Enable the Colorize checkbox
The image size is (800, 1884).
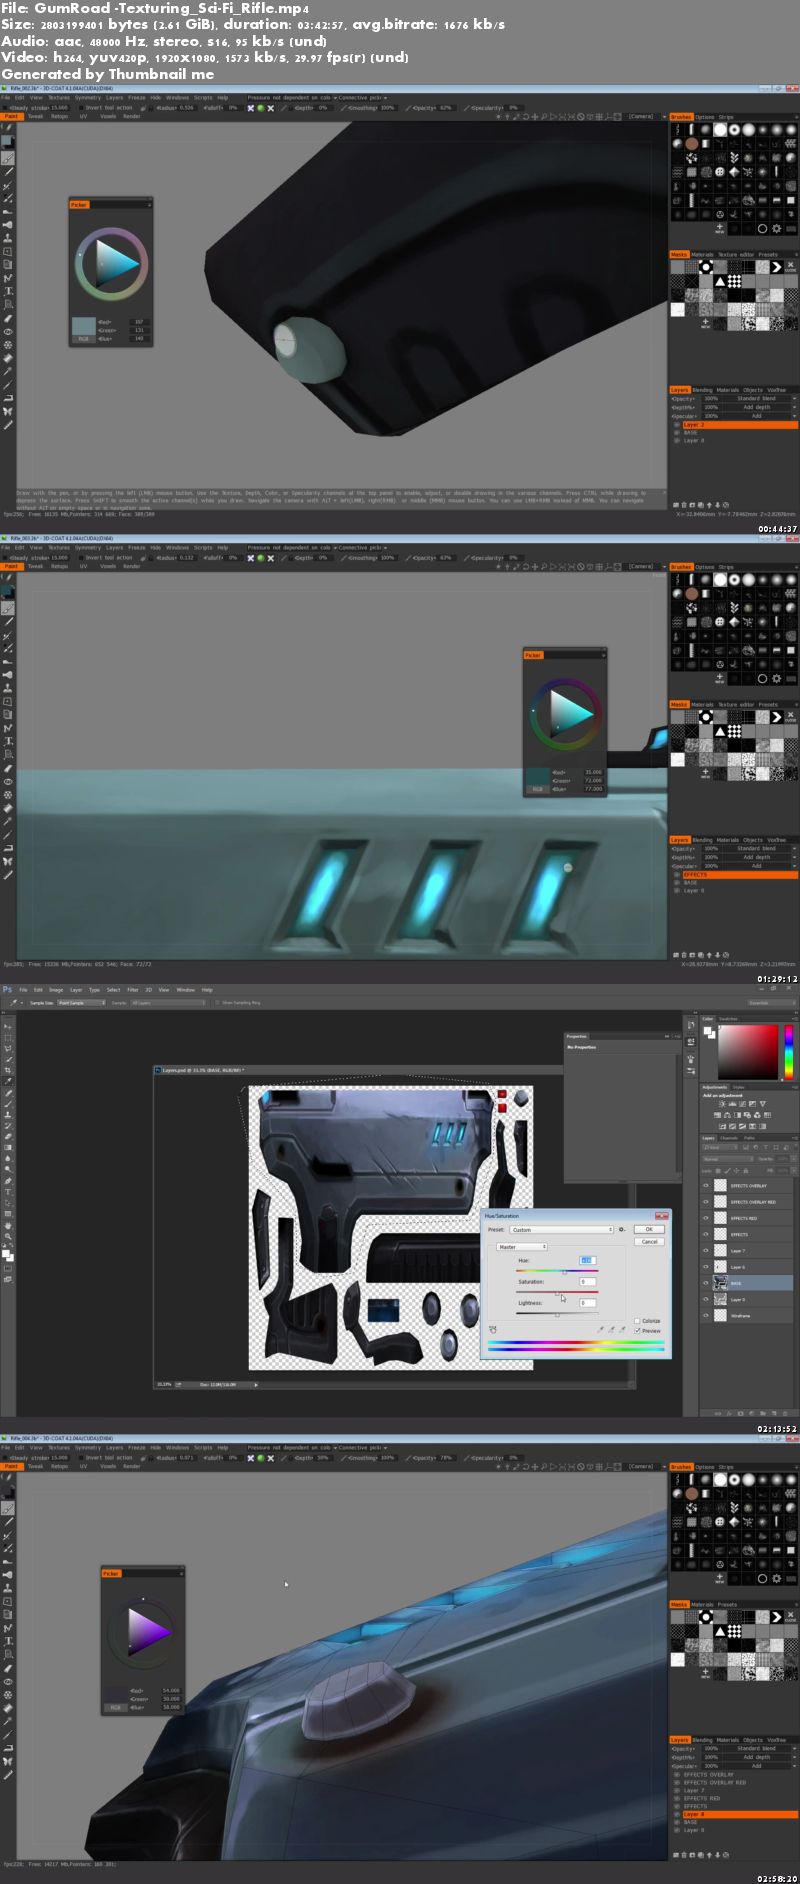click(637, 1321)
